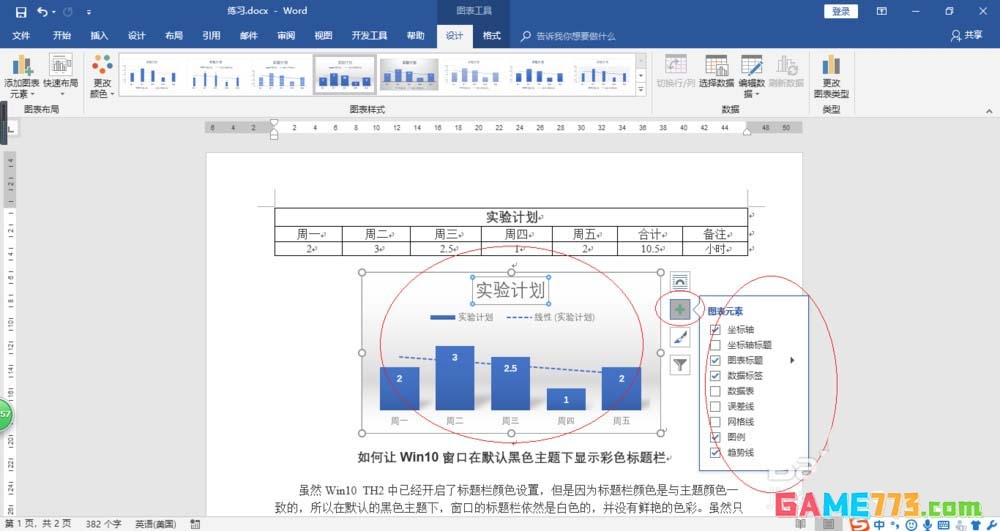This screenshot has height=531, width=1000.
Task: Check the 坐标轴标题 checkbox
Action: coord(715,345)
